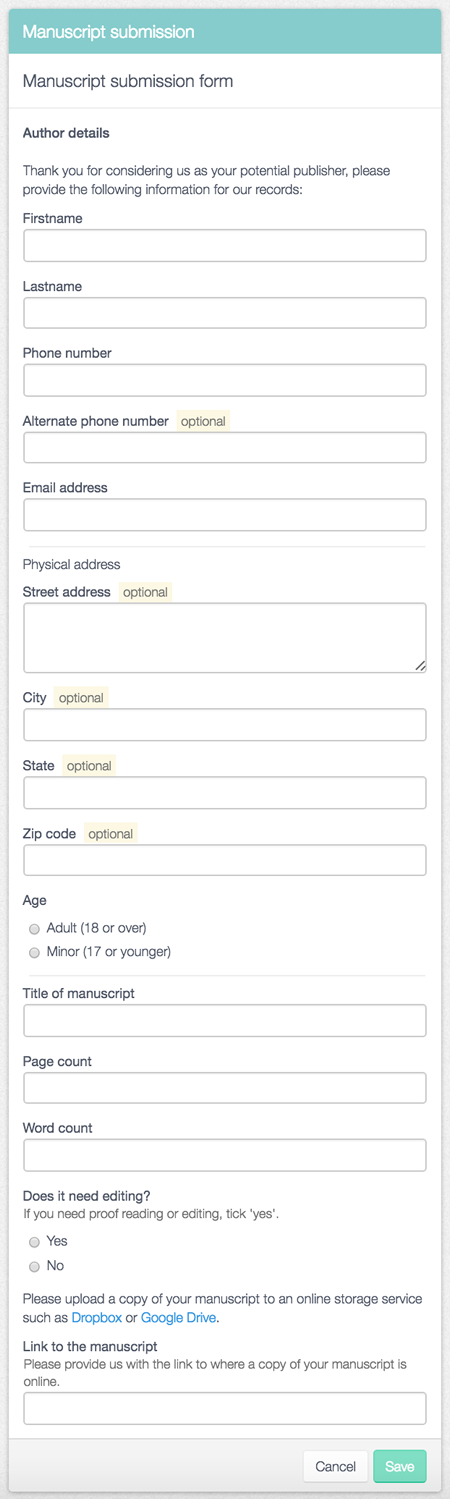Choose No for needs editing
This screenshot has height=1499, width=450.
coord(34,1267)
